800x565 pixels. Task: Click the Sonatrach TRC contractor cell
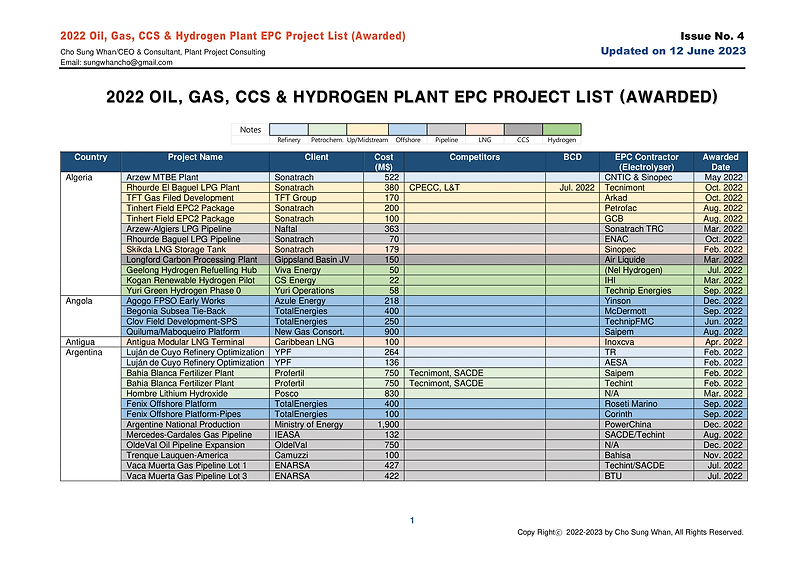click(x=646, y=229)
